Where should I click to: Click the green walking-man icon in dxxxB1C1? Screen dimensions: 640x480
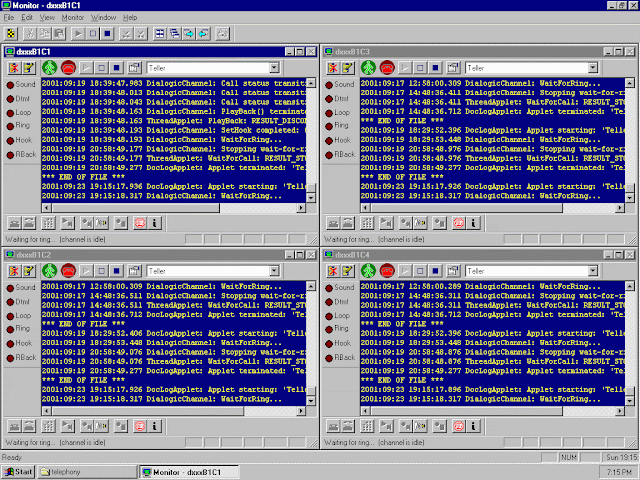[x=49, y=67]
